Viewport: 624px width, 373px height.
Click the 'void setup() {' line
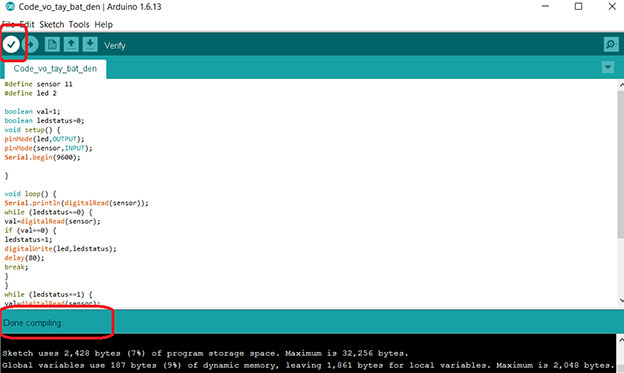(x=32, y=130)
